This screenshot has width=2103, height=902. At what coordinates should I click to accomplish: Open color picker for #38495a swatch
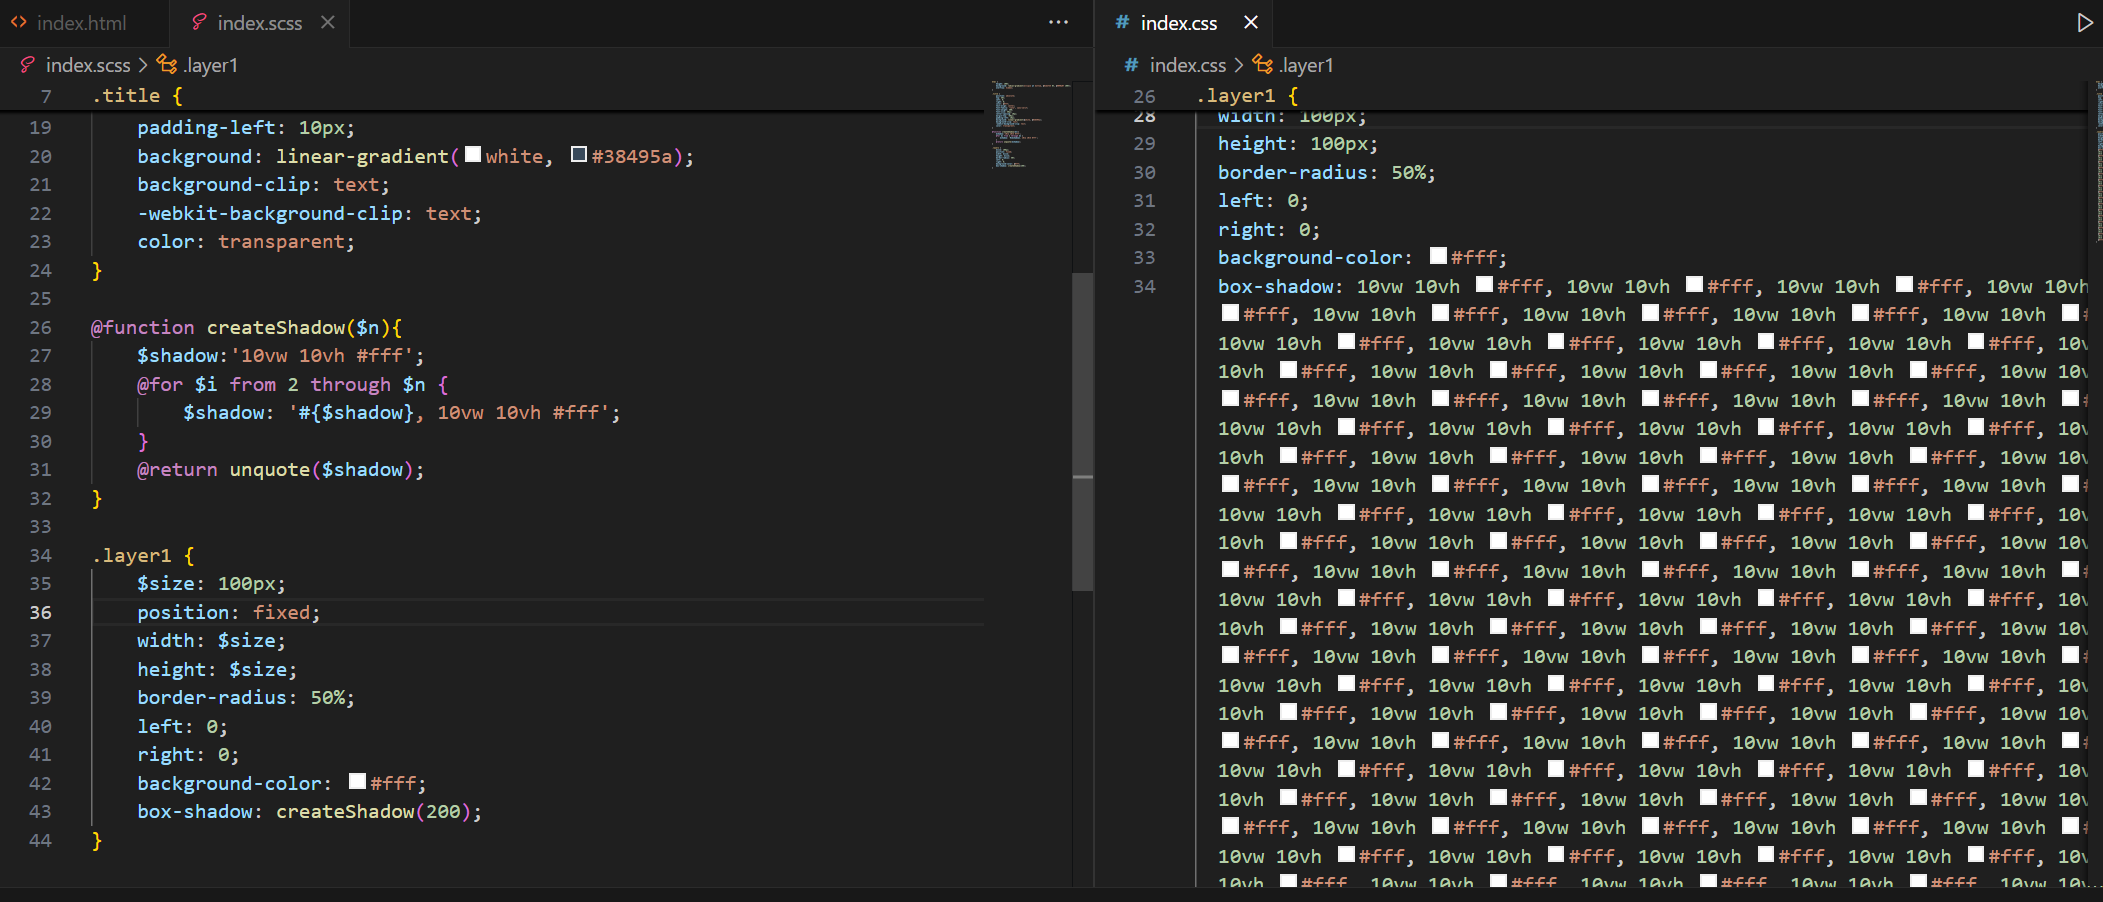579,155
